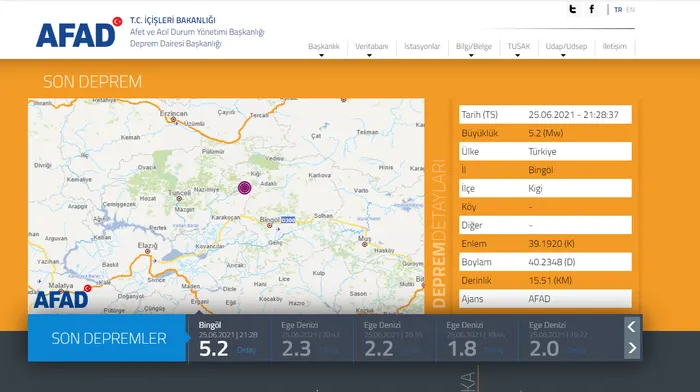Click the SON DEPREMLER blue button

(x=107, y=338)
